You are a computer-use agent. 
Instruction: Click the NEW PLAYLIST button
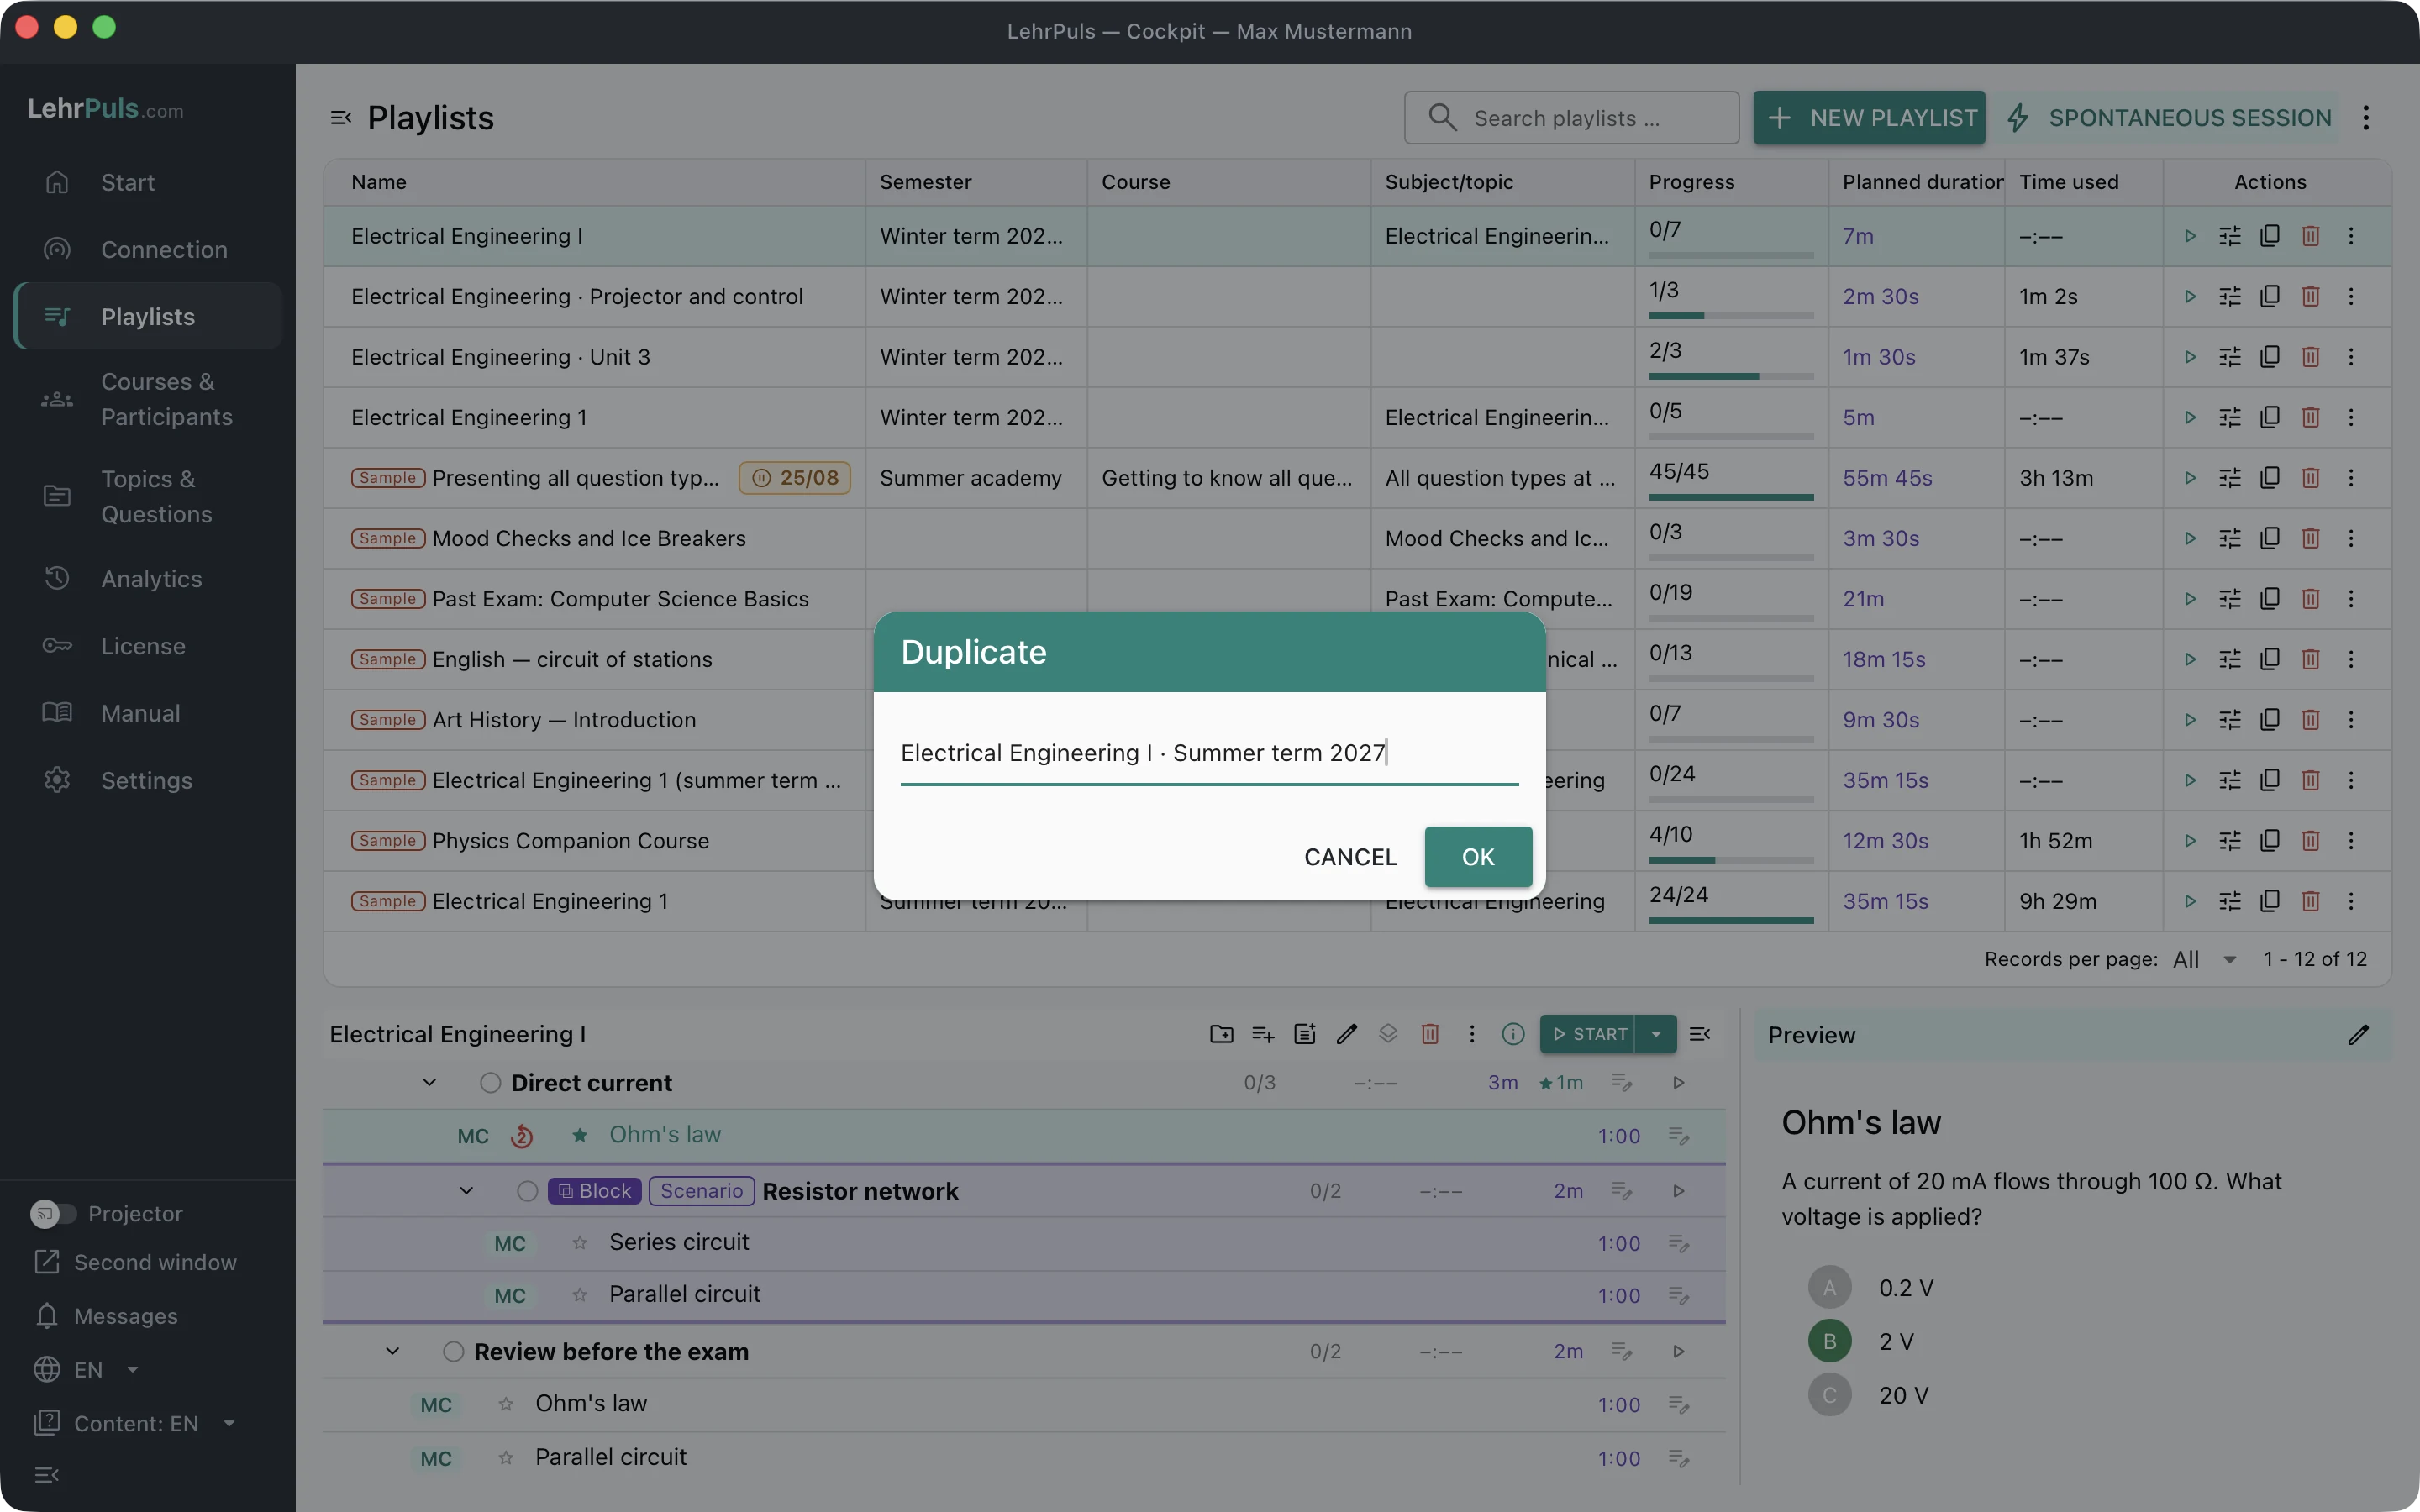tap(1869, 118)
